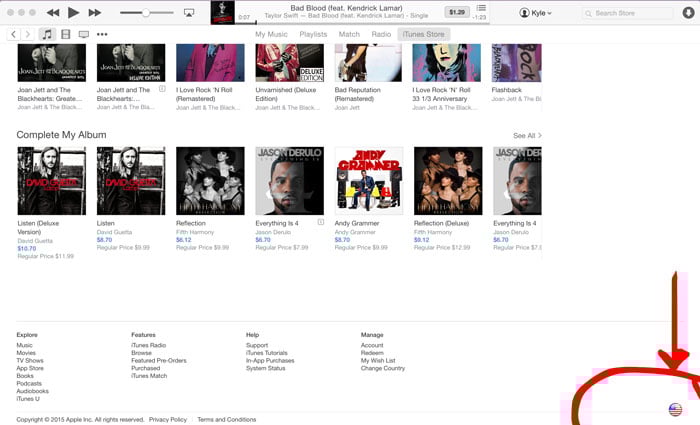
Task: Open Movies link under Explore
Action: click(x=26, y=353)
